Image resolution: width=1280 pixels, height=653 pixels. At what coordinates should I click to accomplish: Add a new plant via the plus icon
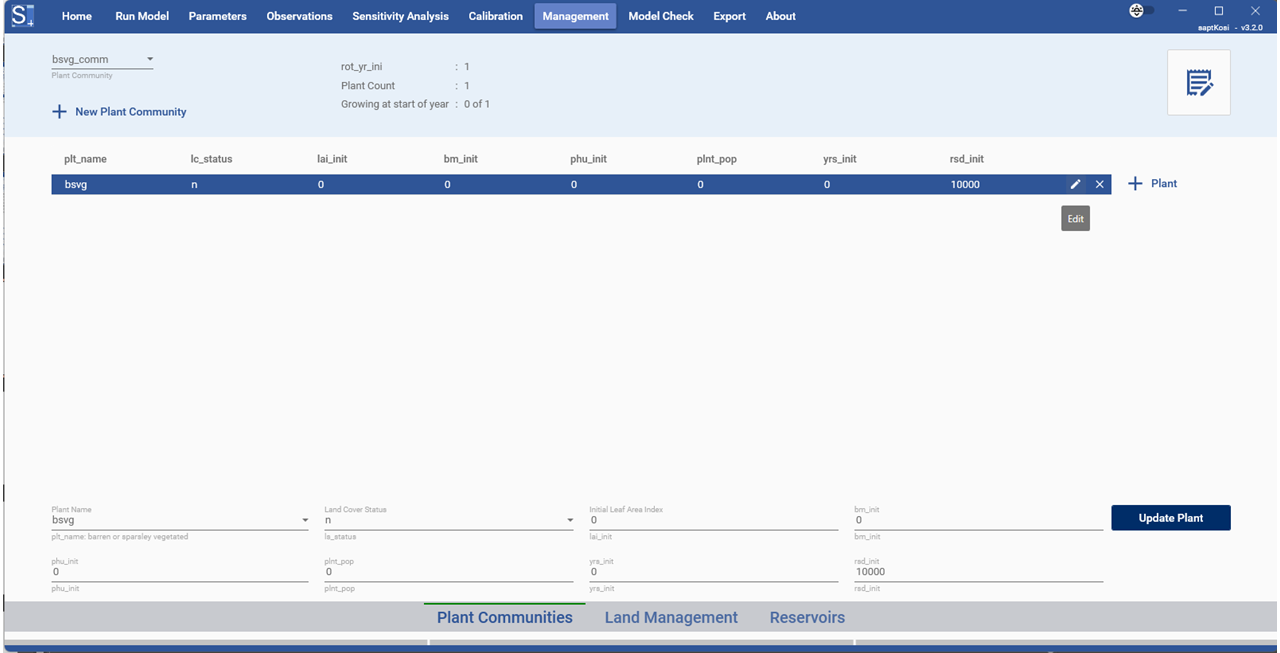click(x=1135, y=183)
